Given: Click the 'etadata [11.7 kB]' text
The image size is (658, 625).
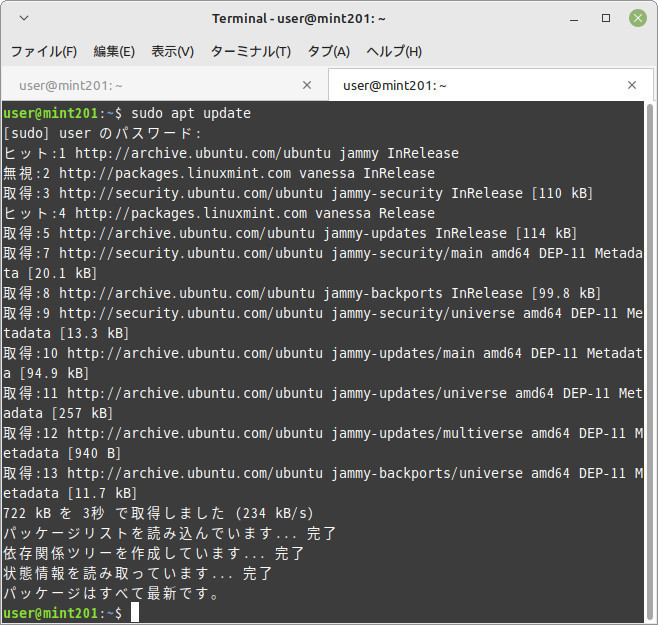Looking at the screenshot, I should point(70,494).
